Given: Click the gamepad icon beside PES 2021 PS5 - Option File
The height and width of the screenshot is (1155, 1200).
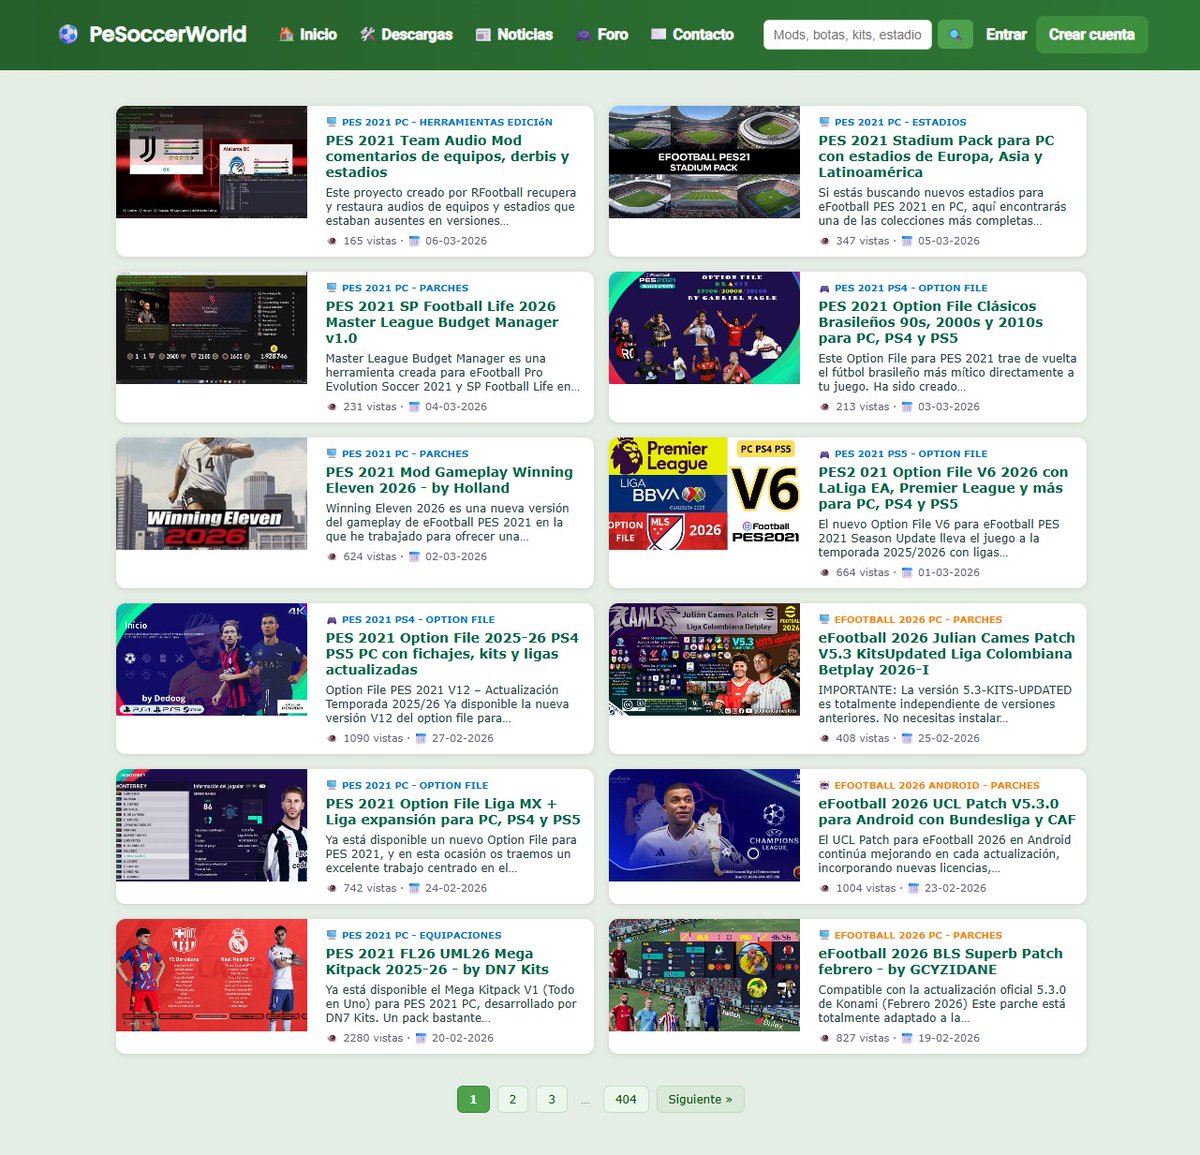Looking at the screenshot, I should 825,454.
